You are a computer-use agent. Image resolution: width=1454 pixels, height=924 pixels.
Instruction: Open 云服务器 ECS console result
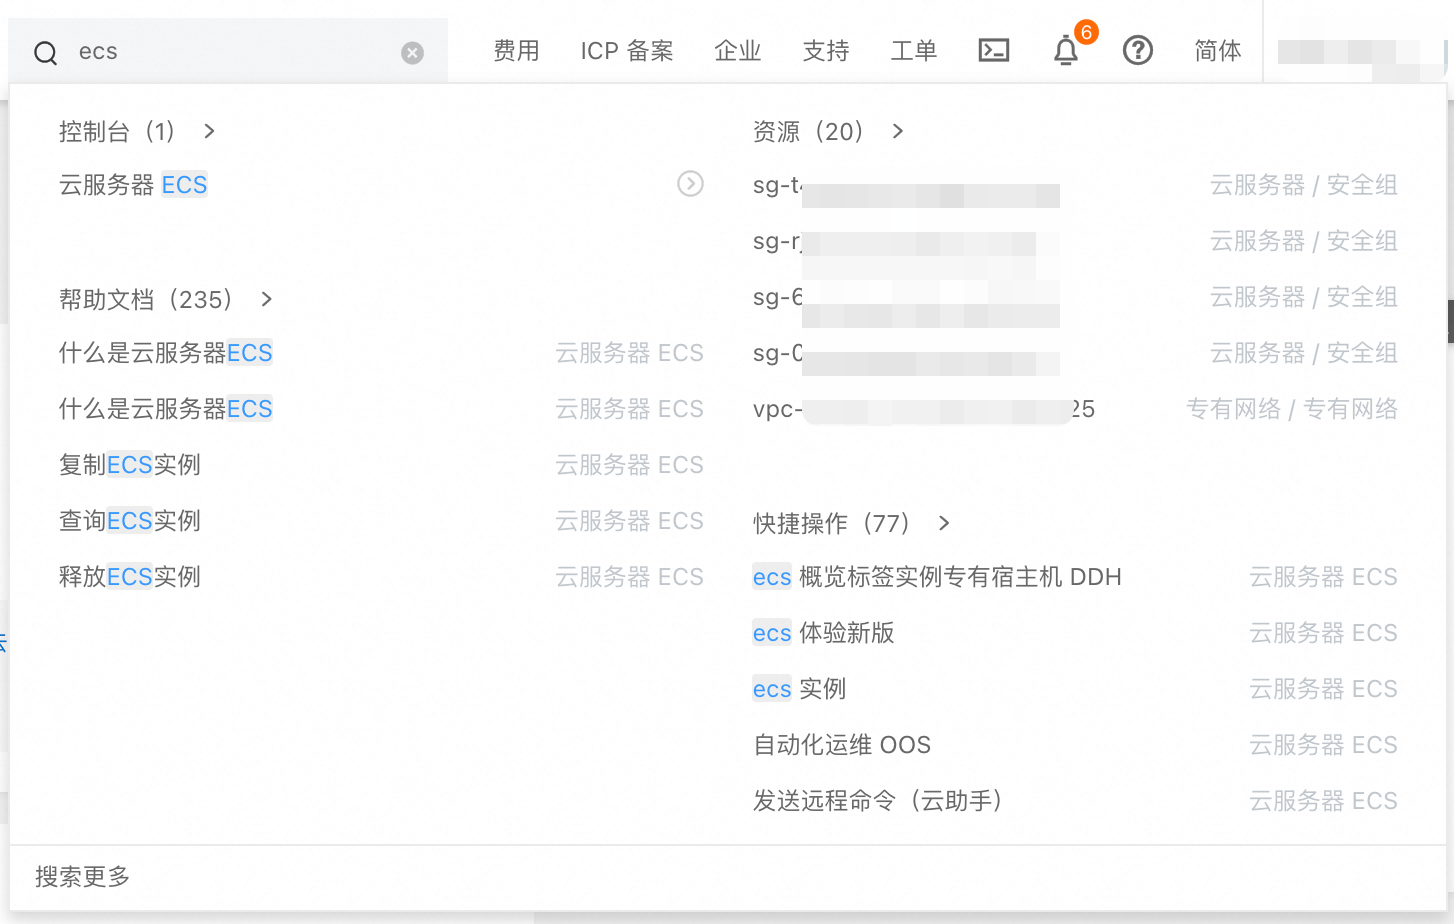[x=133, y=185]
